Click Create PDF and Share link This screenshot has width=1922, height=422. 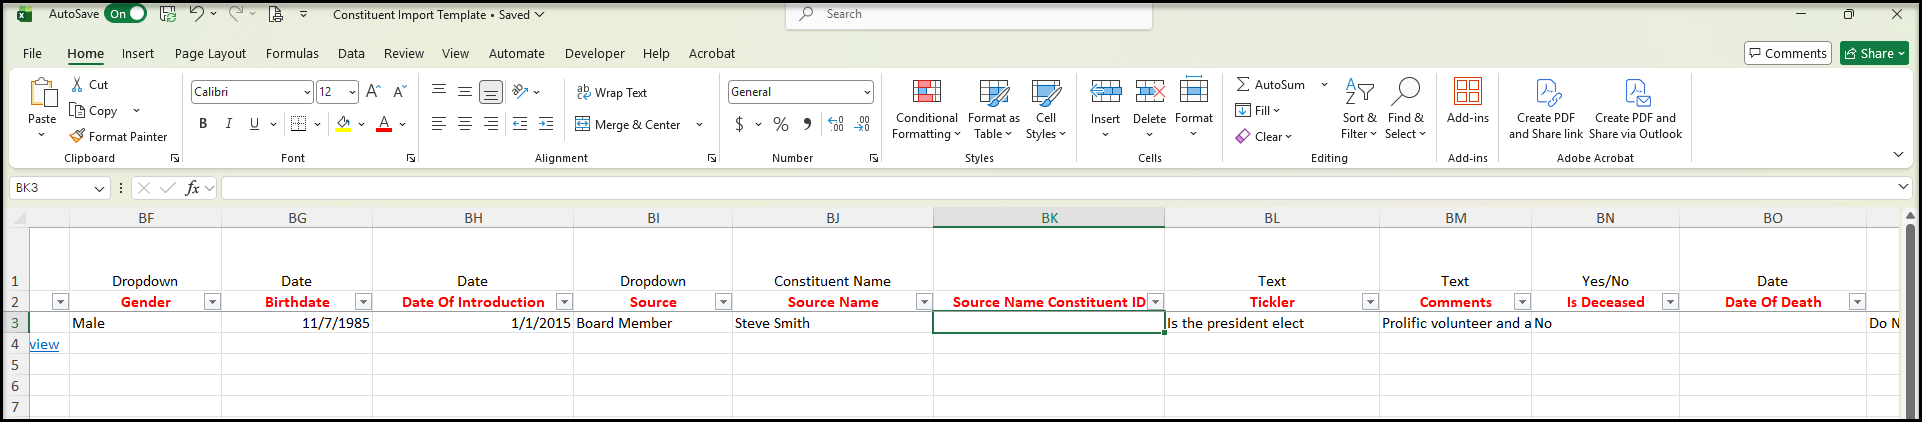pos(1546,108)
